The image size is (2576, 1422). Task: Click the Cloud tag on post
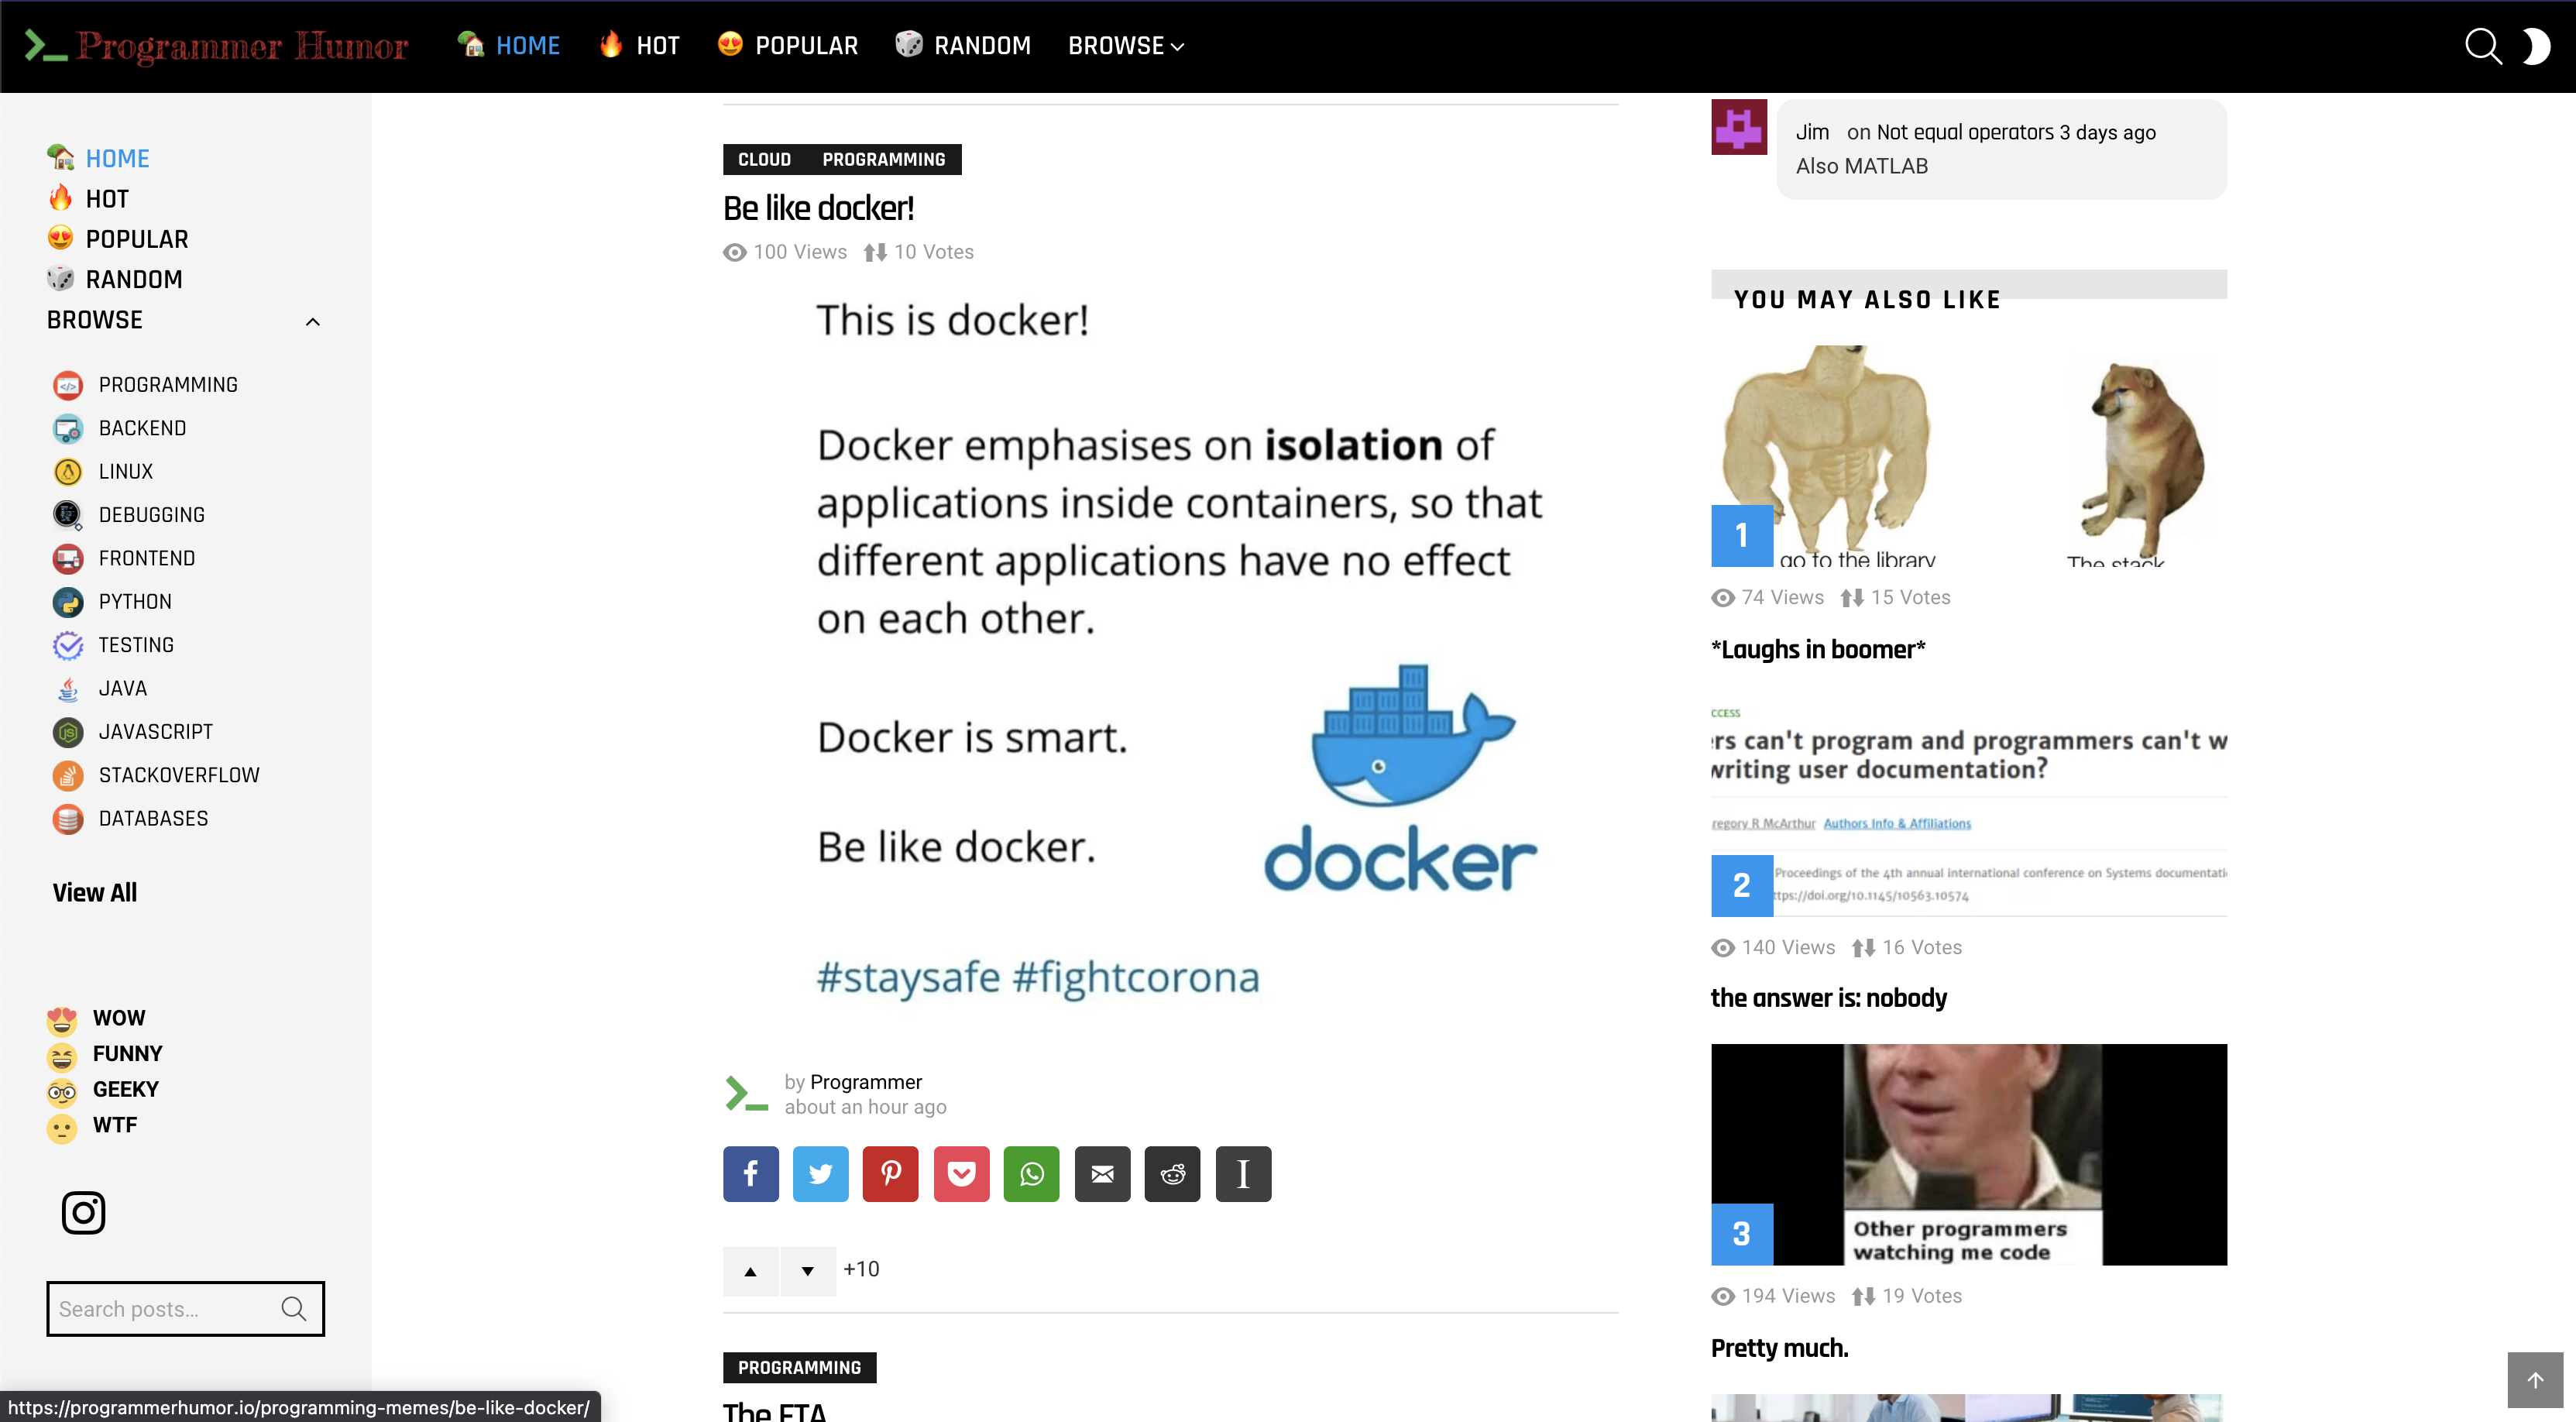[764, 159]
